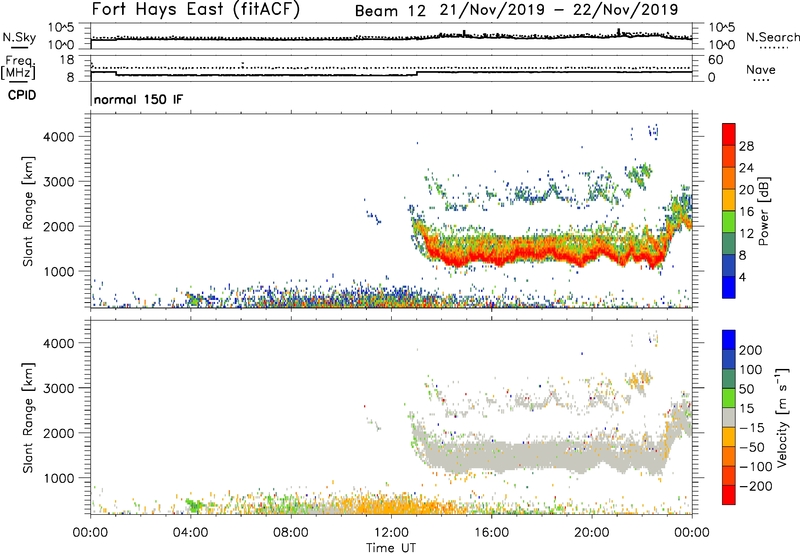Click the Nave axis value '60'

click(x=715, y=60)
